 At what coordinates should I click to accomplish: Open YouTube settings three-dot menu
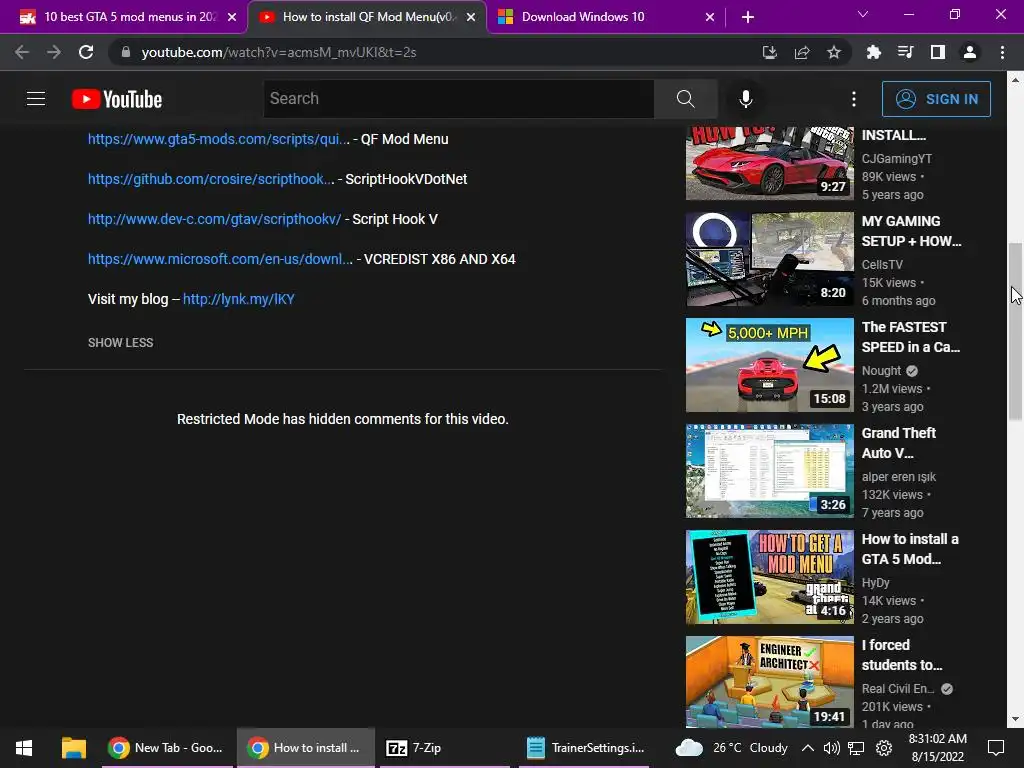(x=854, y=99)
